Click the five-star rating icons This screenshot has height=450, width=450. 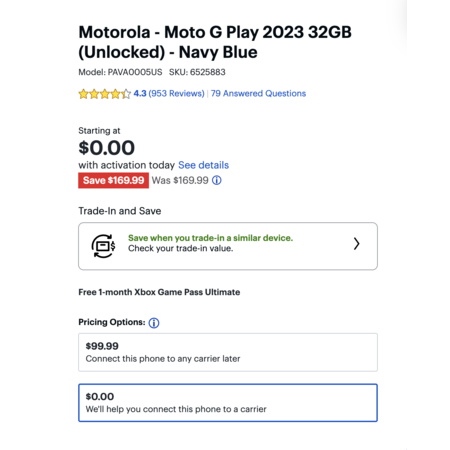[x=104, y=94]
